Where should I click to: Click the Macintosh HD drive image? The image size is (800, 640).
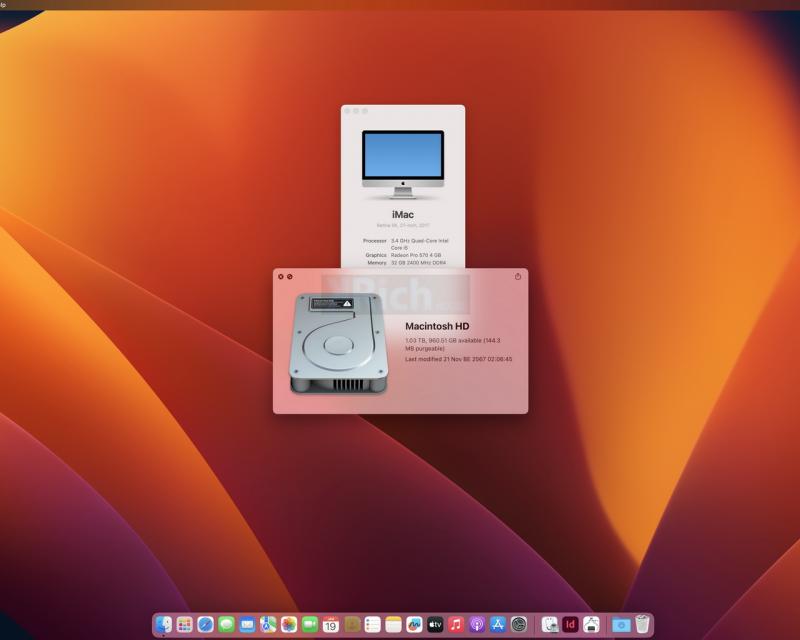[x=338, y=343]
